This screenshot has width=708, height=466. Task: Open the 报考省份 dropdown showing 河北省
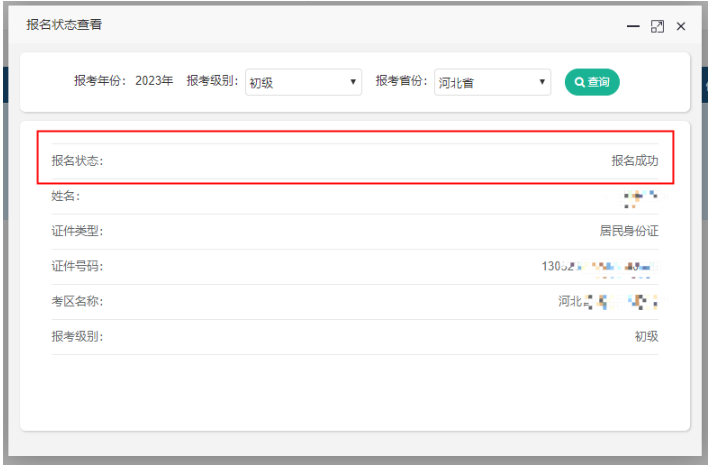click(x=492, y=82)
